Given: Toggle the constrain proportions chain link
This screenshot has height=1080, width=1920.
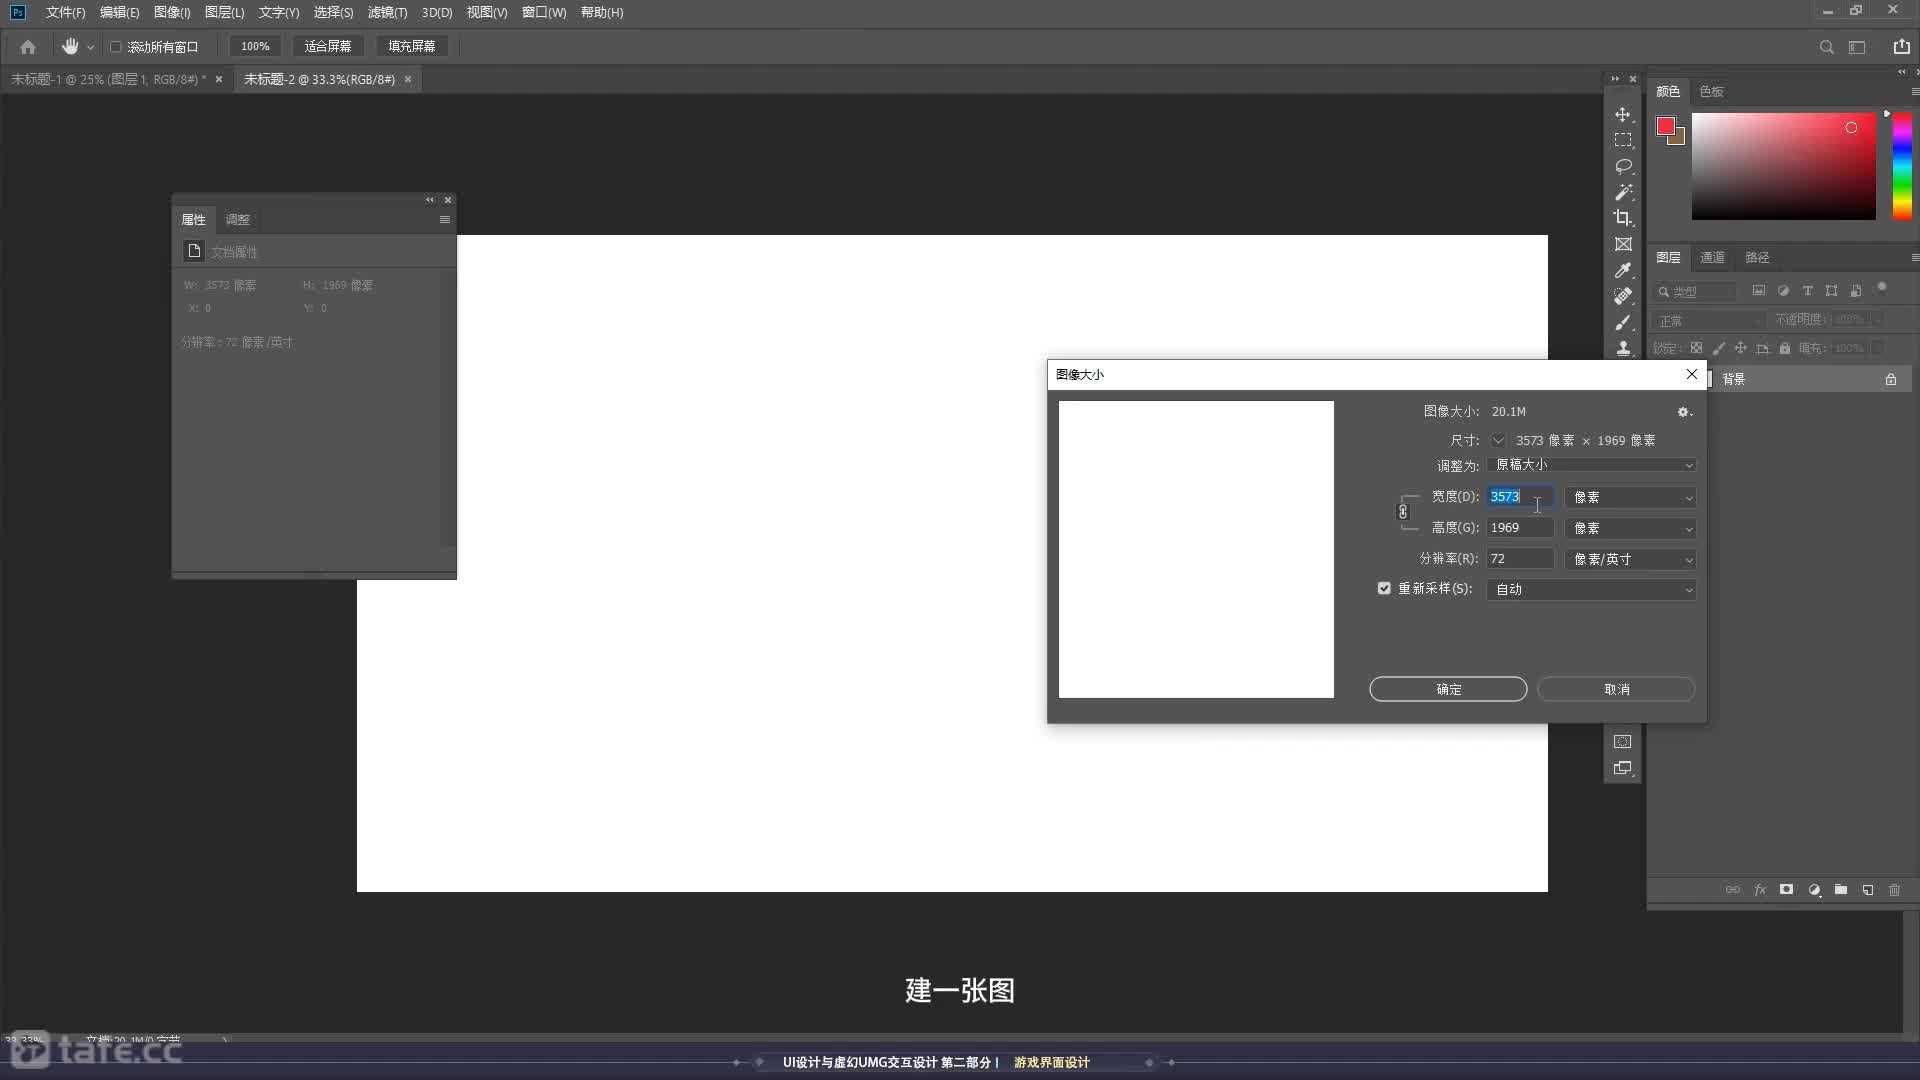Looking at the screenshot, I should pyautogui.click(x=1403, y=512).
